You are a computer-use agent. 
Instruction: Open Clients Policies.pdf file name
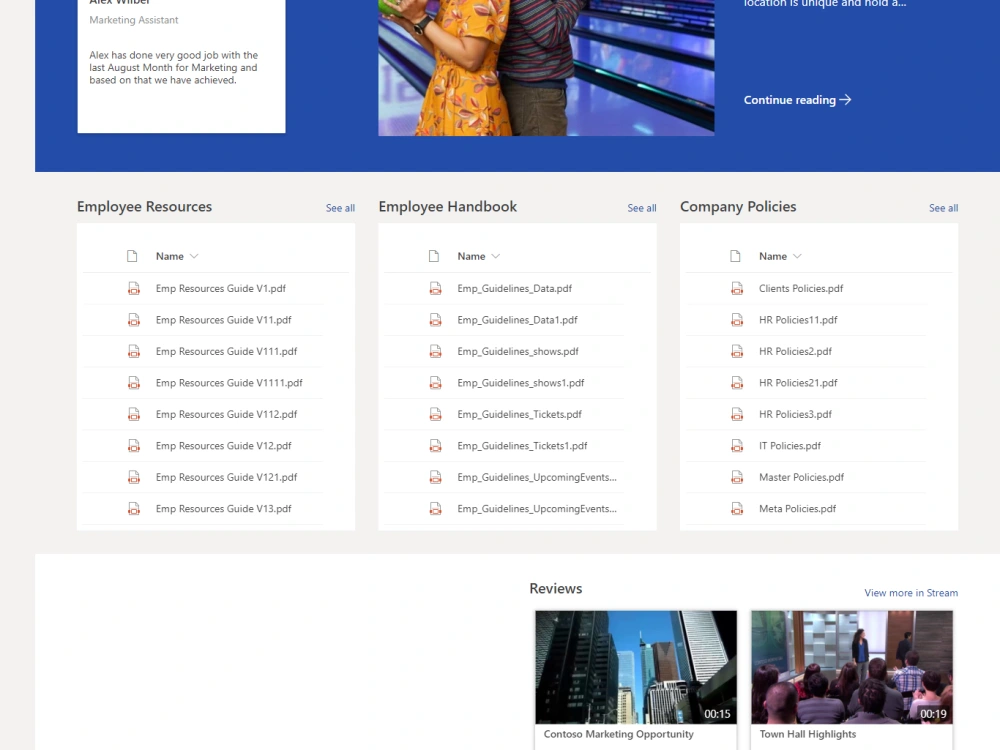tap(801, 288)
